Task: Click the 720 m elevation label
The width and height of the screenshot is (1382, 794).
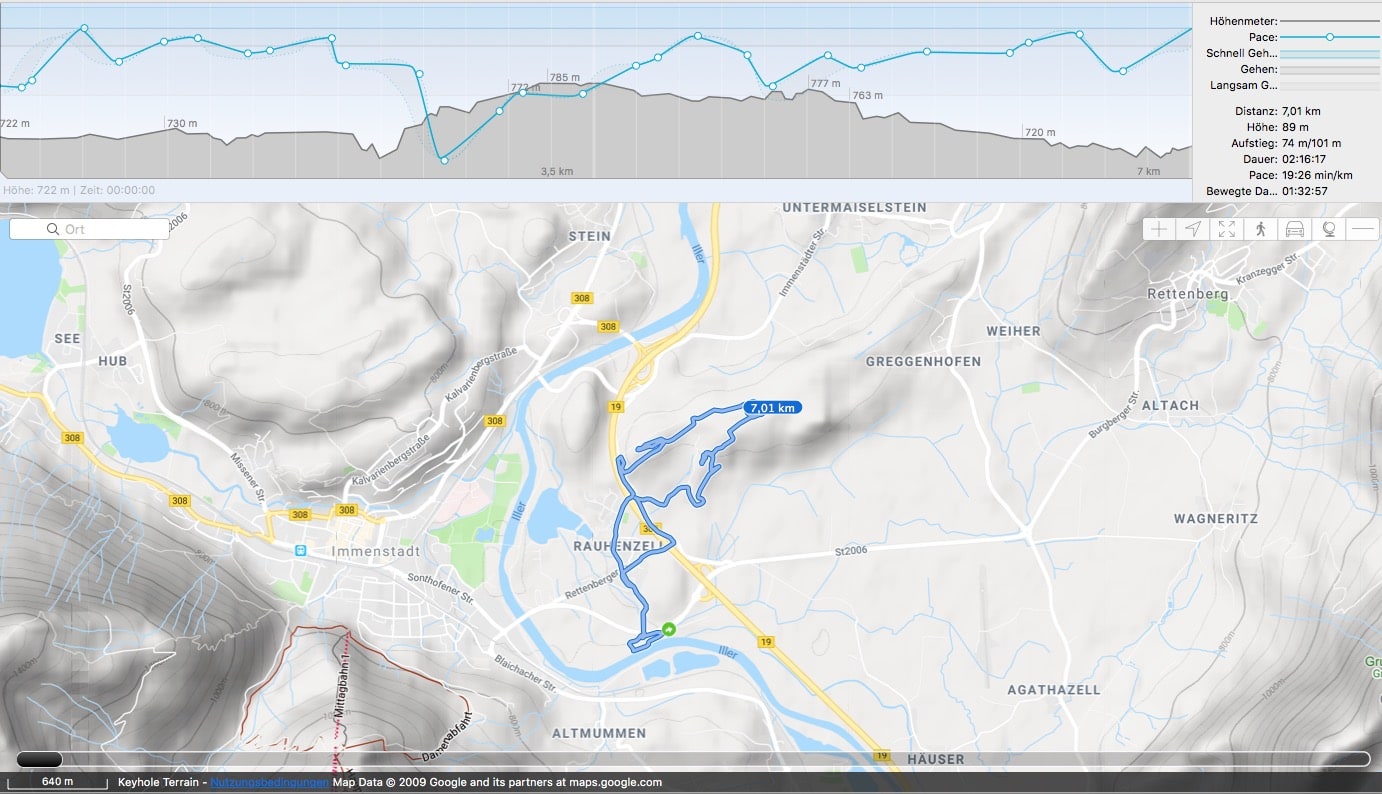Action: click(1040, 132)
